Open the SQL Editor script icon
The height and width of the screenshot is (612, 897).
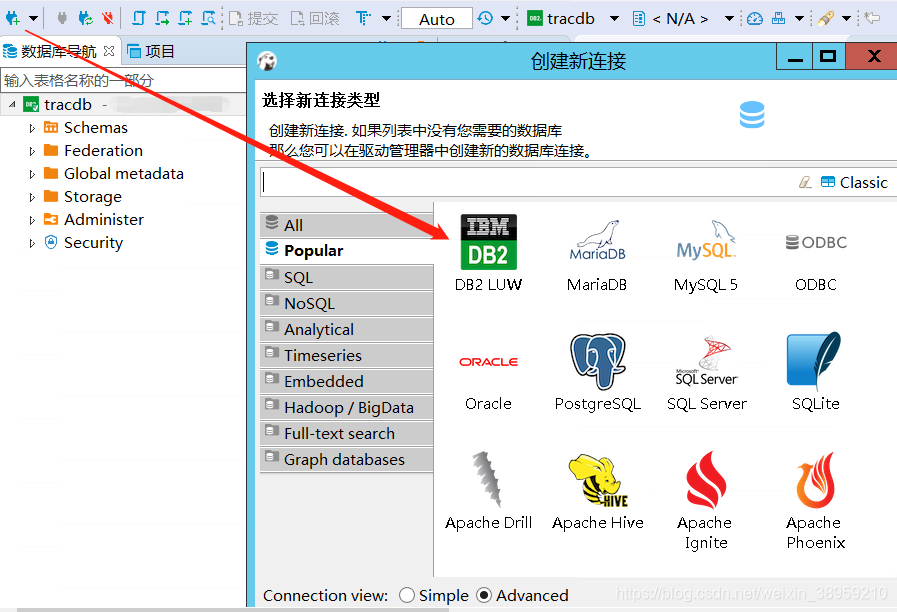(138, 18)
